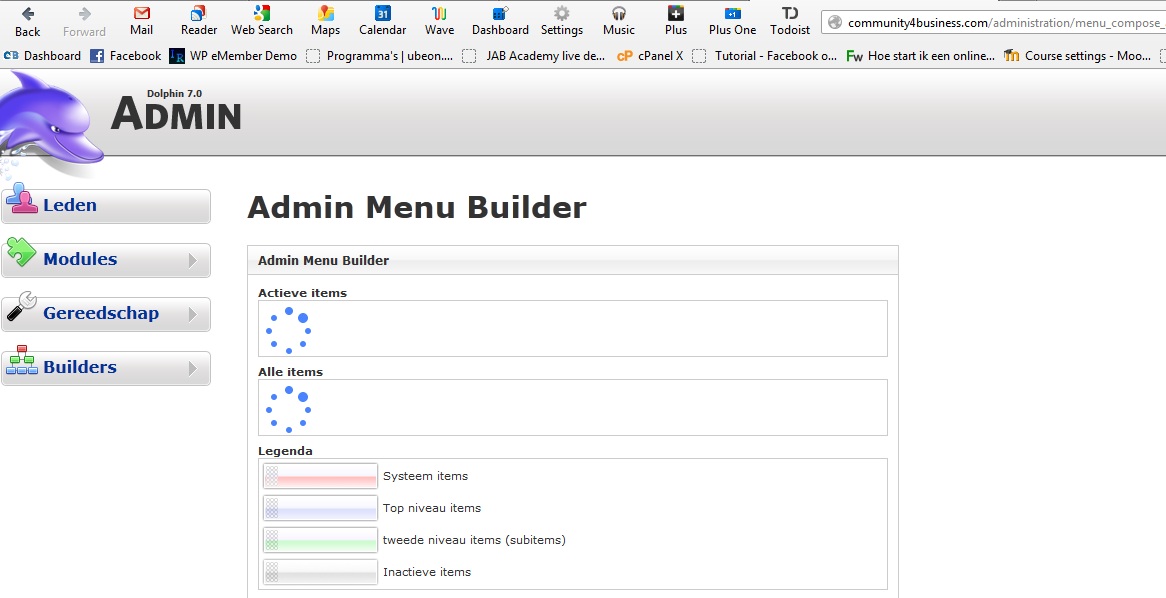This screenshot has width=1166, height=598.
Task: Expand the Builders submenu arrow
Action: click(192, 368)
